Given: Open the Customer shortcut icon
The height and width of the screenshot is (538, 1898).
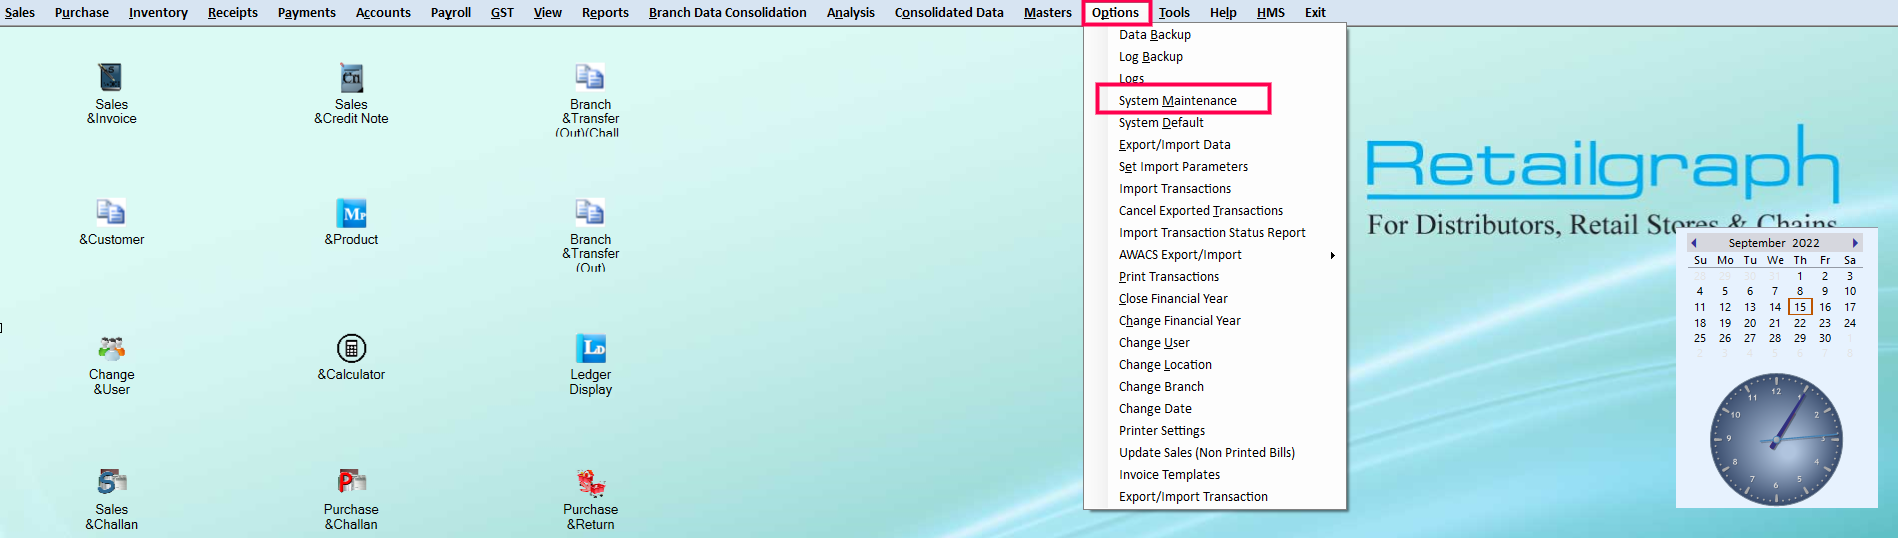Looking at the screenshot, I should click(x=111, y=212).
